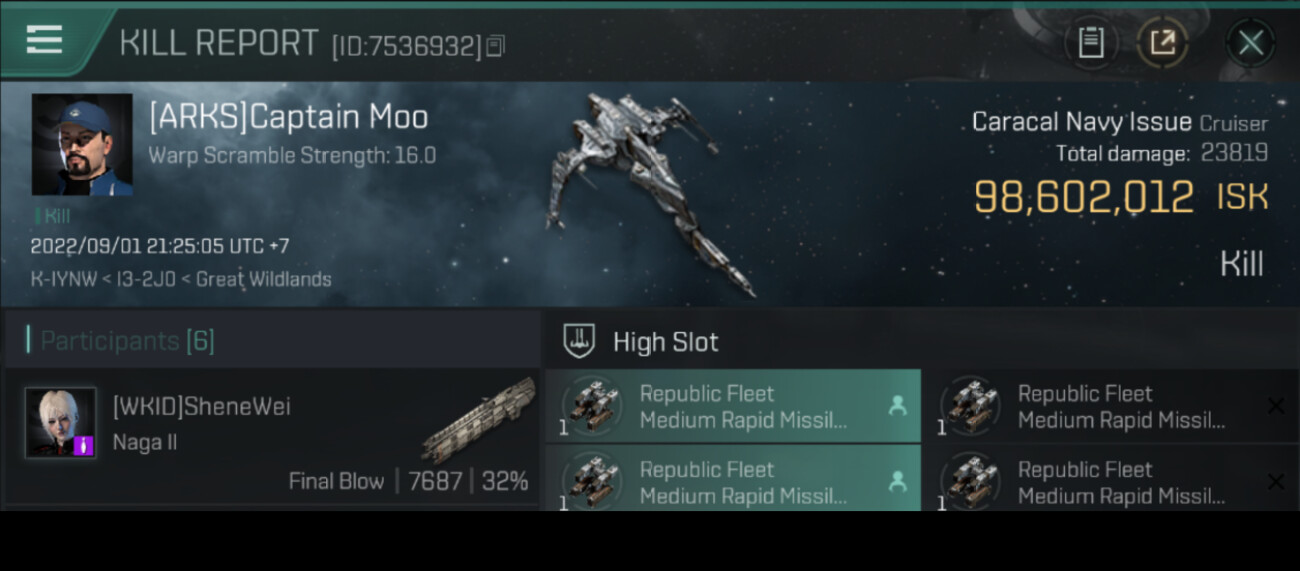The height and width of the screenshot is (571, 1300).
Task: Click the X mark on the bottom-right launcher
Action: (x=1276, y=482)
